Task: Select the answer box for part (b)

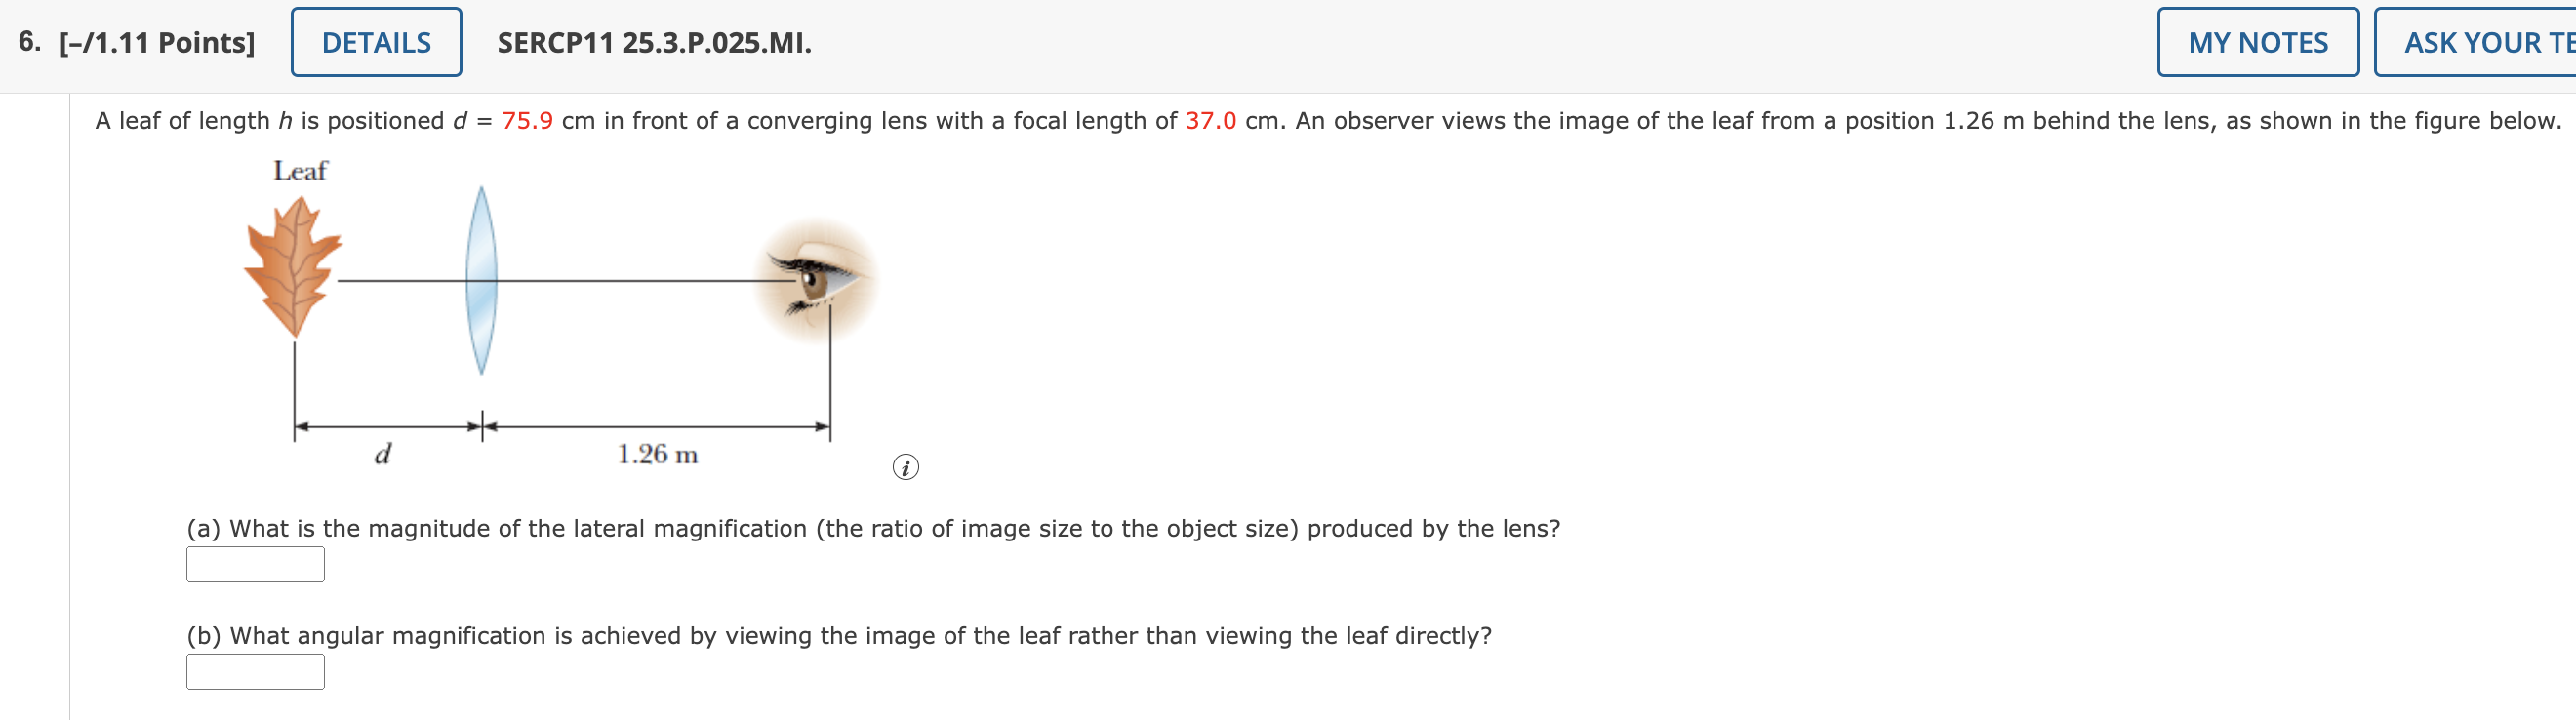Action: [255, 672]
